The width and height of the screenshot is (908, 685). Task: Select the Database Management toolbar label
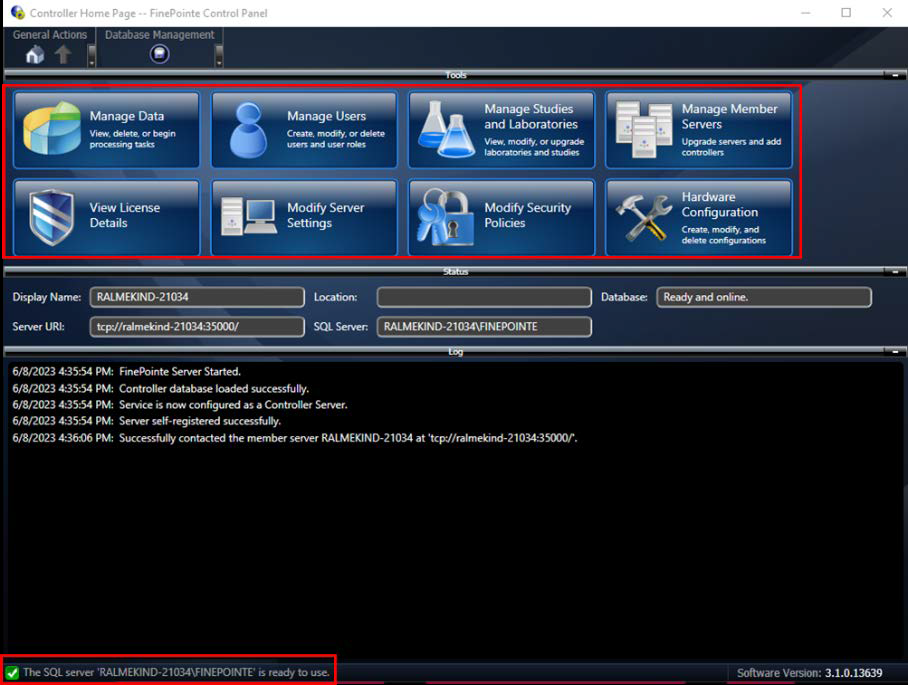159,35
